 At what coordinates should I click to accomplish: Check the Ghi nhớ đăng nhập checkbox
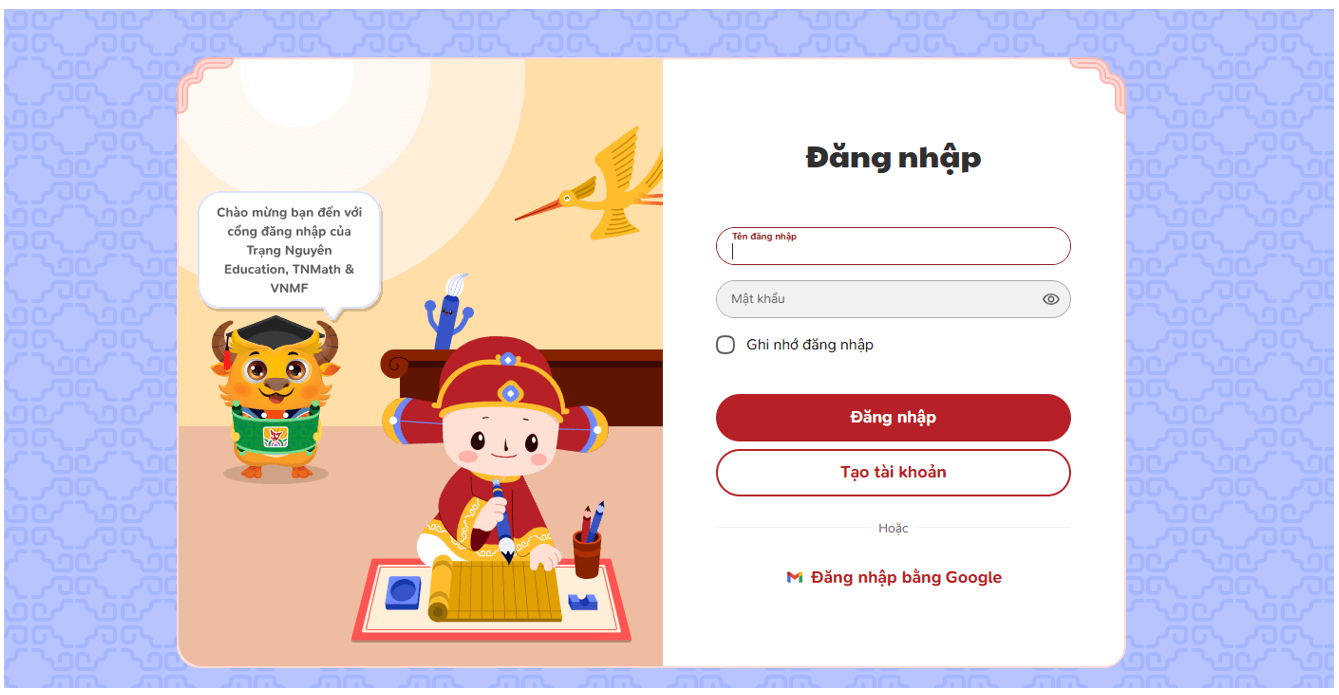click(x=726, y=345)
